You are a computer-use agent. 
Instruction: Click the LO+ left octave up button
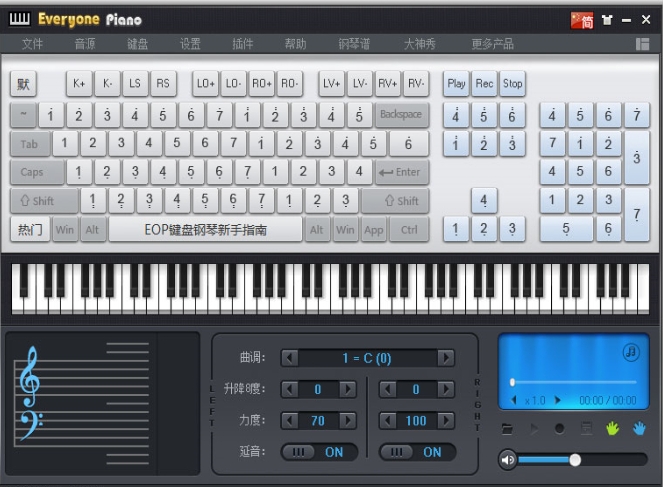pos(205,84)
